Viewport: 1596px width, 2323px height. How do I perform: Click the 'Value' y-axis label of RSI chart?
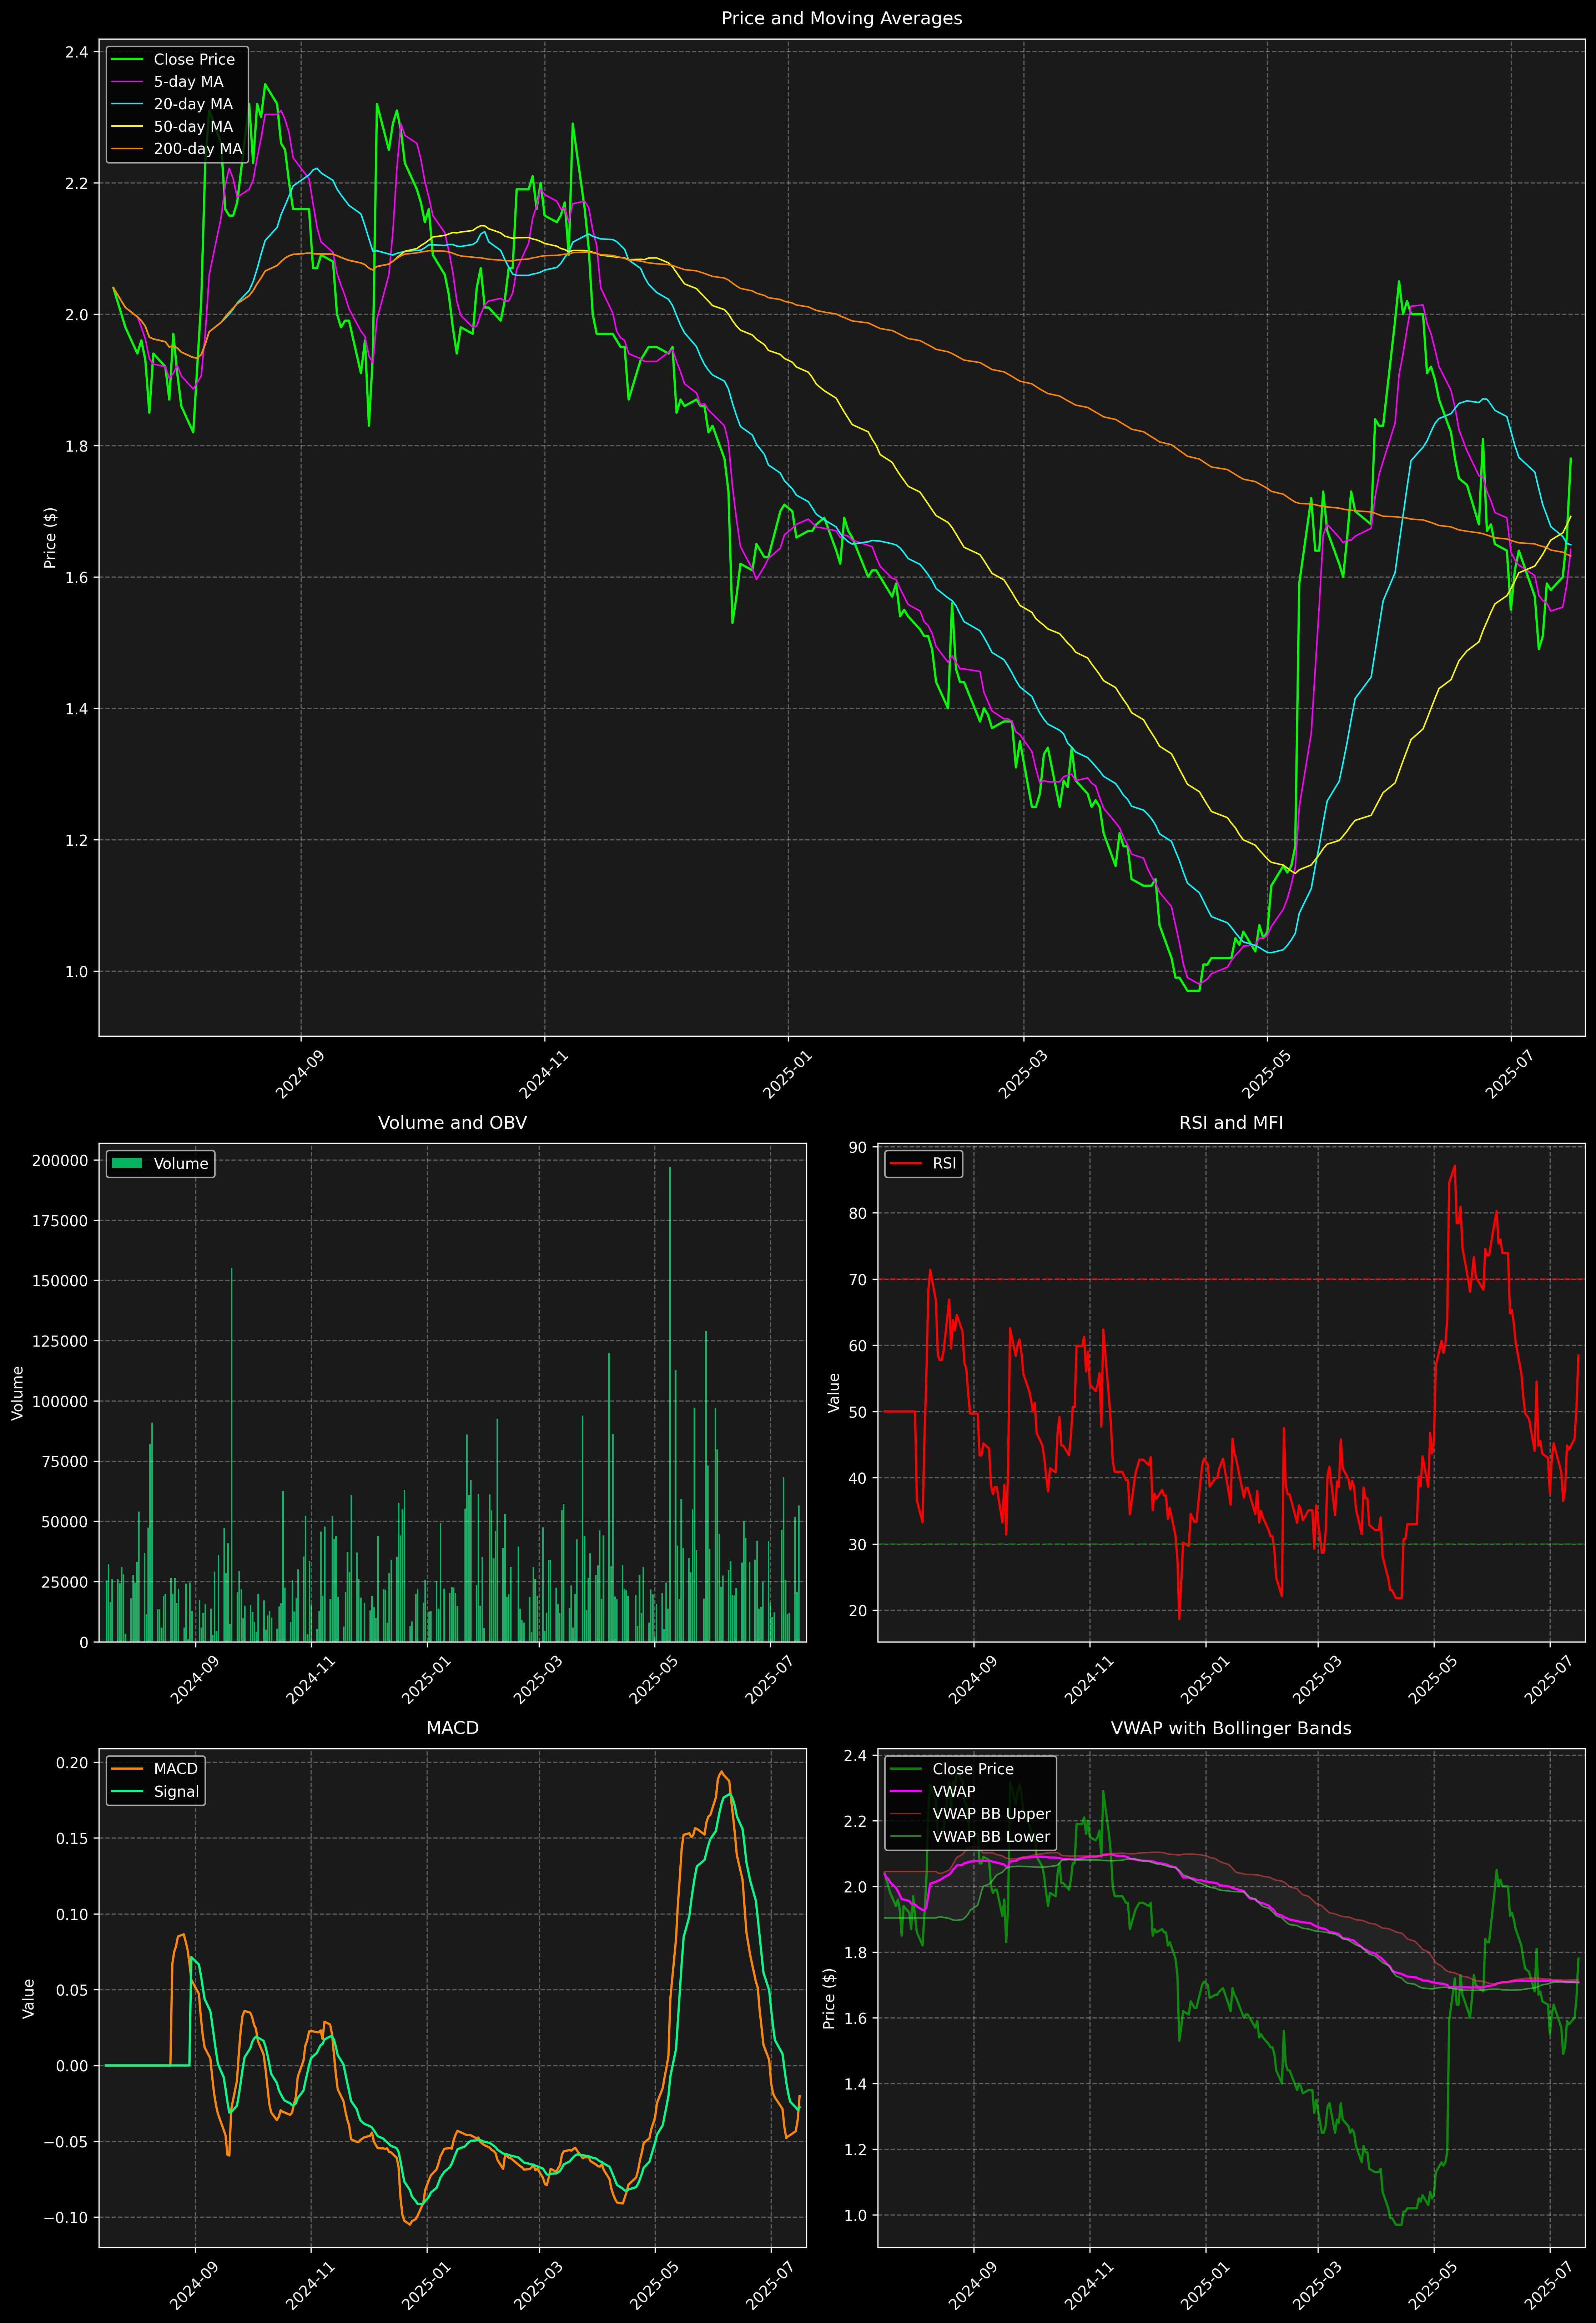(x=834, y=1393)
